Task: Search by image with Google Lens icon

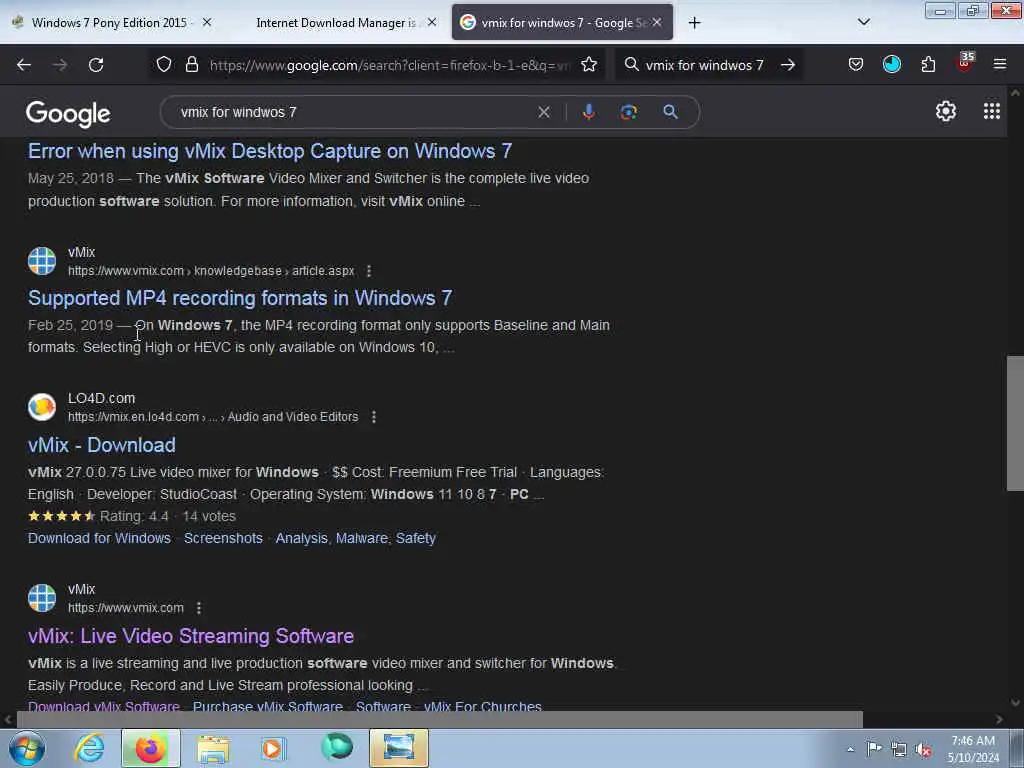Action: (628, 112)
